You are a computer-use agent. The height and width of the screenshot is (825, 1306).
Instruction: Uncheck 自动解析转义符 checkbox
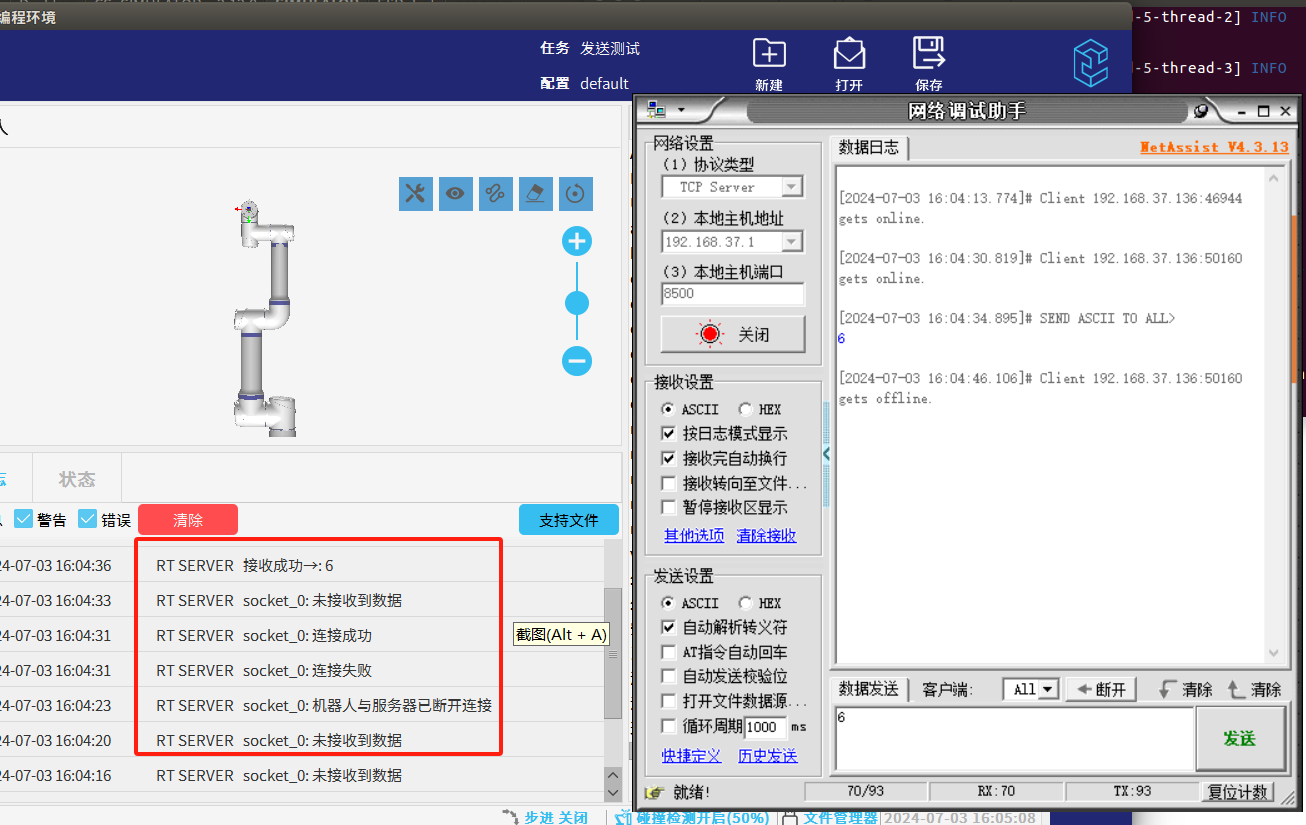[669, 628]
